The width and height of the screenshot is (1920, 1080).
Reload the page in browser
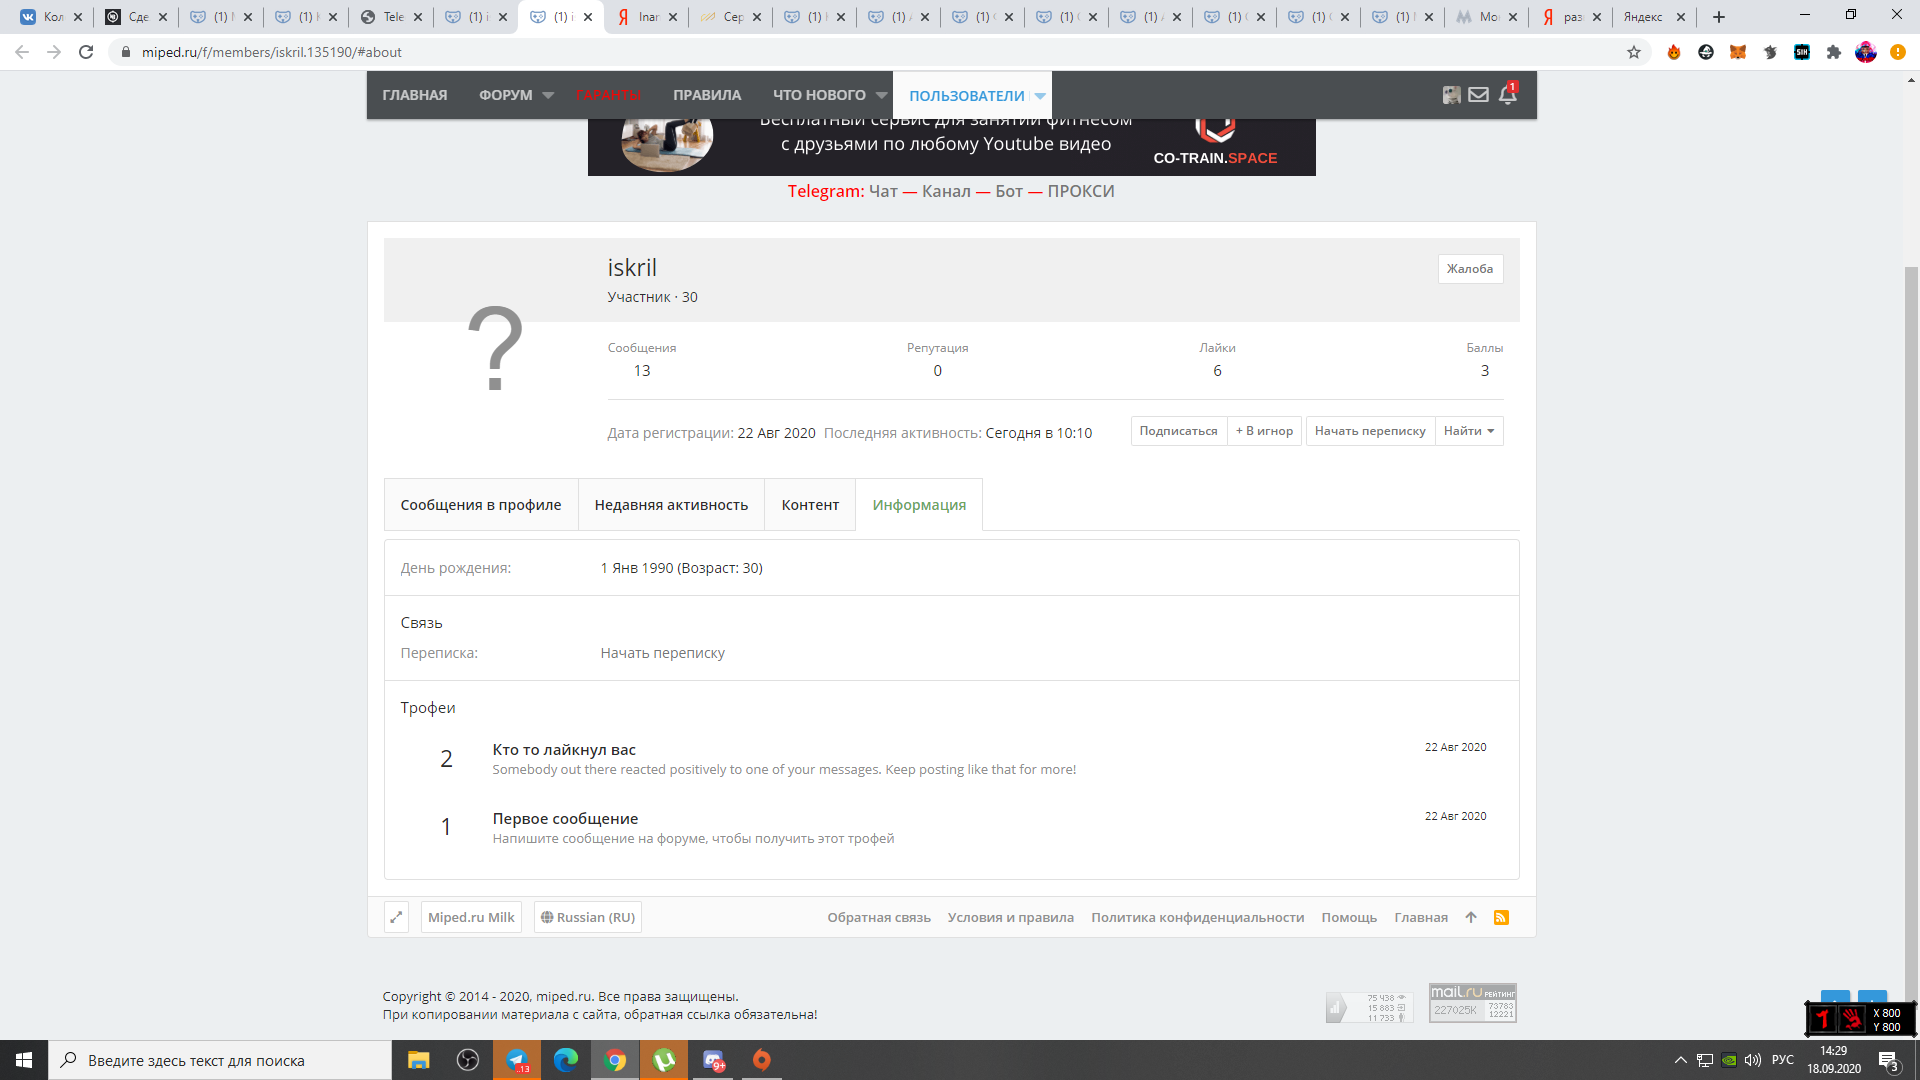click(x=86, y=52)
